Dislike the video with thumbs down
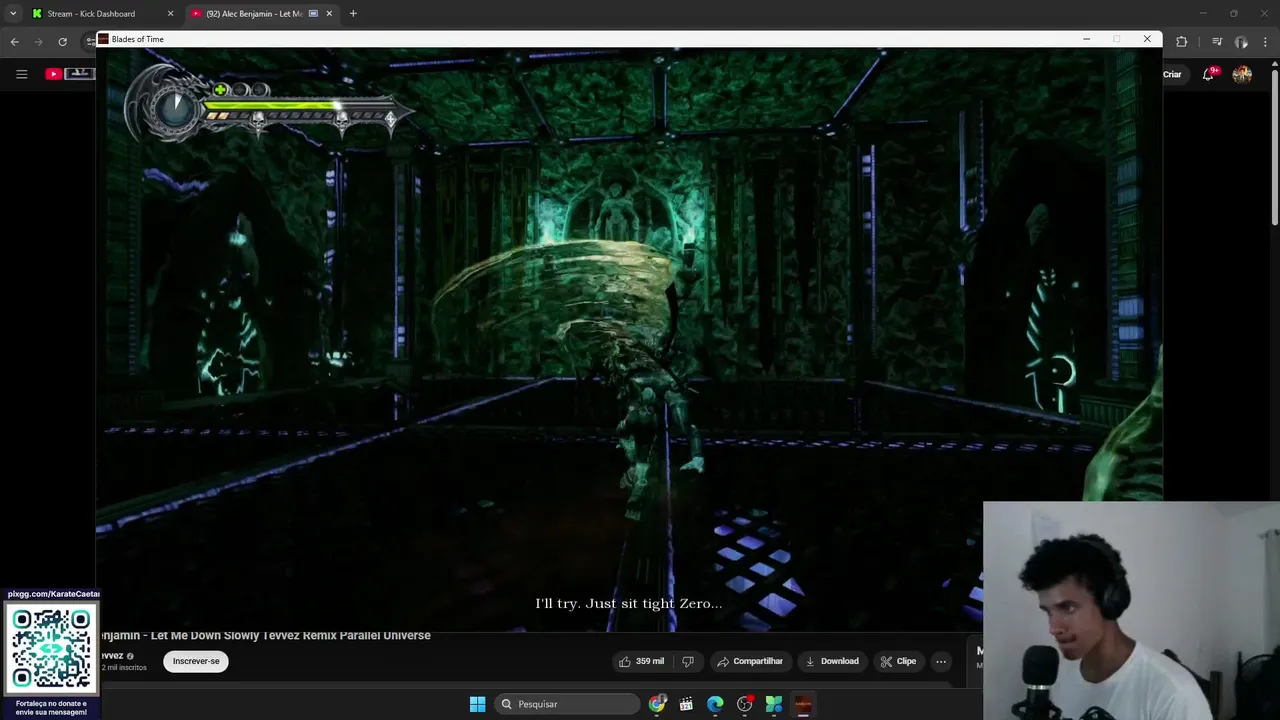1280x720 pixels. tap(687, 661)
